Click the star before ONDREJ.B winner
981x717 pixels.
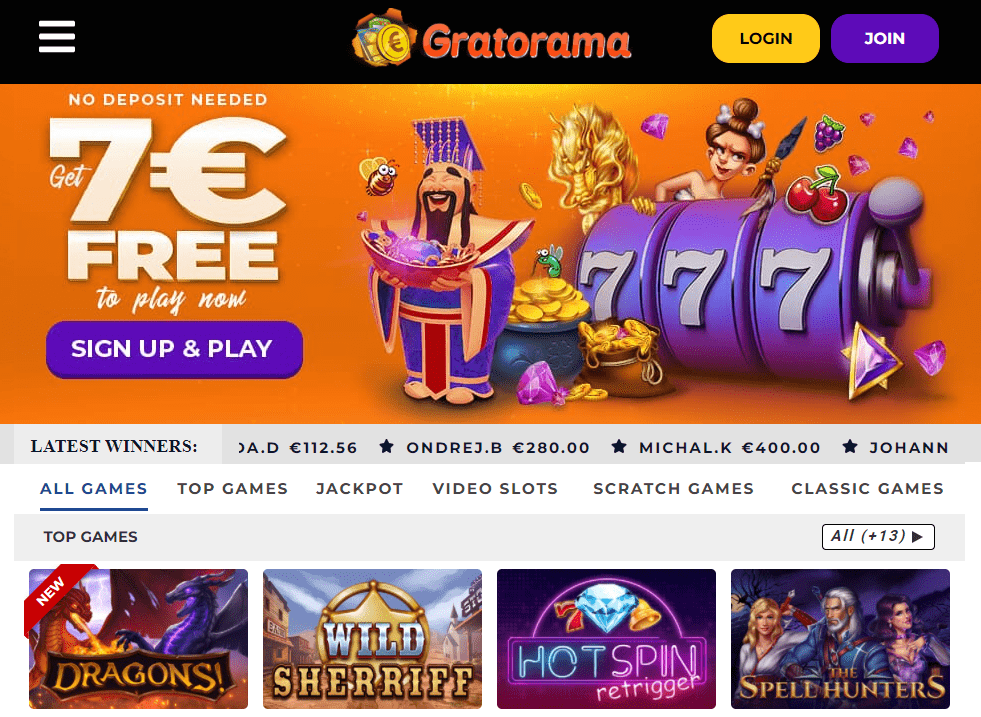[387, 447]
